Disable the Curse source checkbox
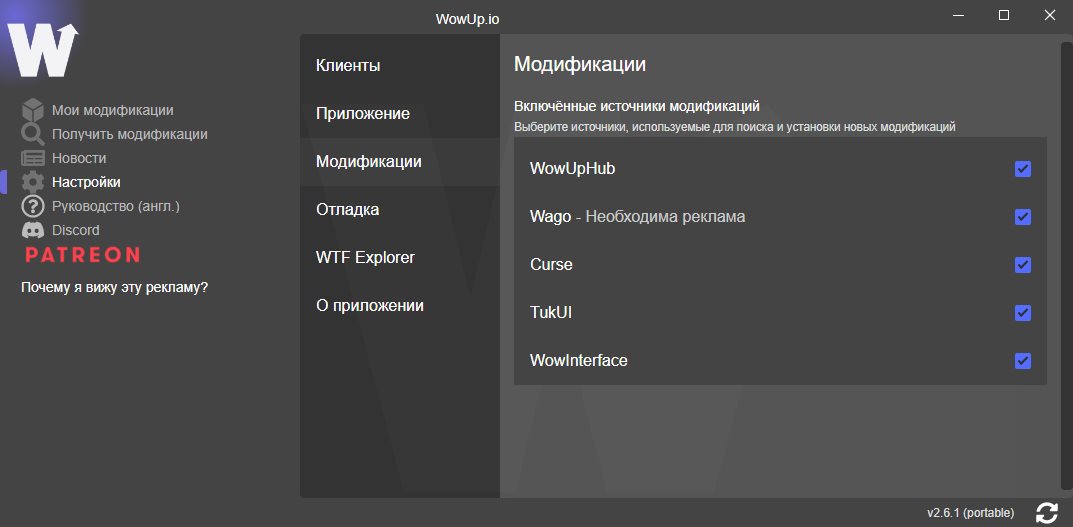 [x=1022, y=265]
